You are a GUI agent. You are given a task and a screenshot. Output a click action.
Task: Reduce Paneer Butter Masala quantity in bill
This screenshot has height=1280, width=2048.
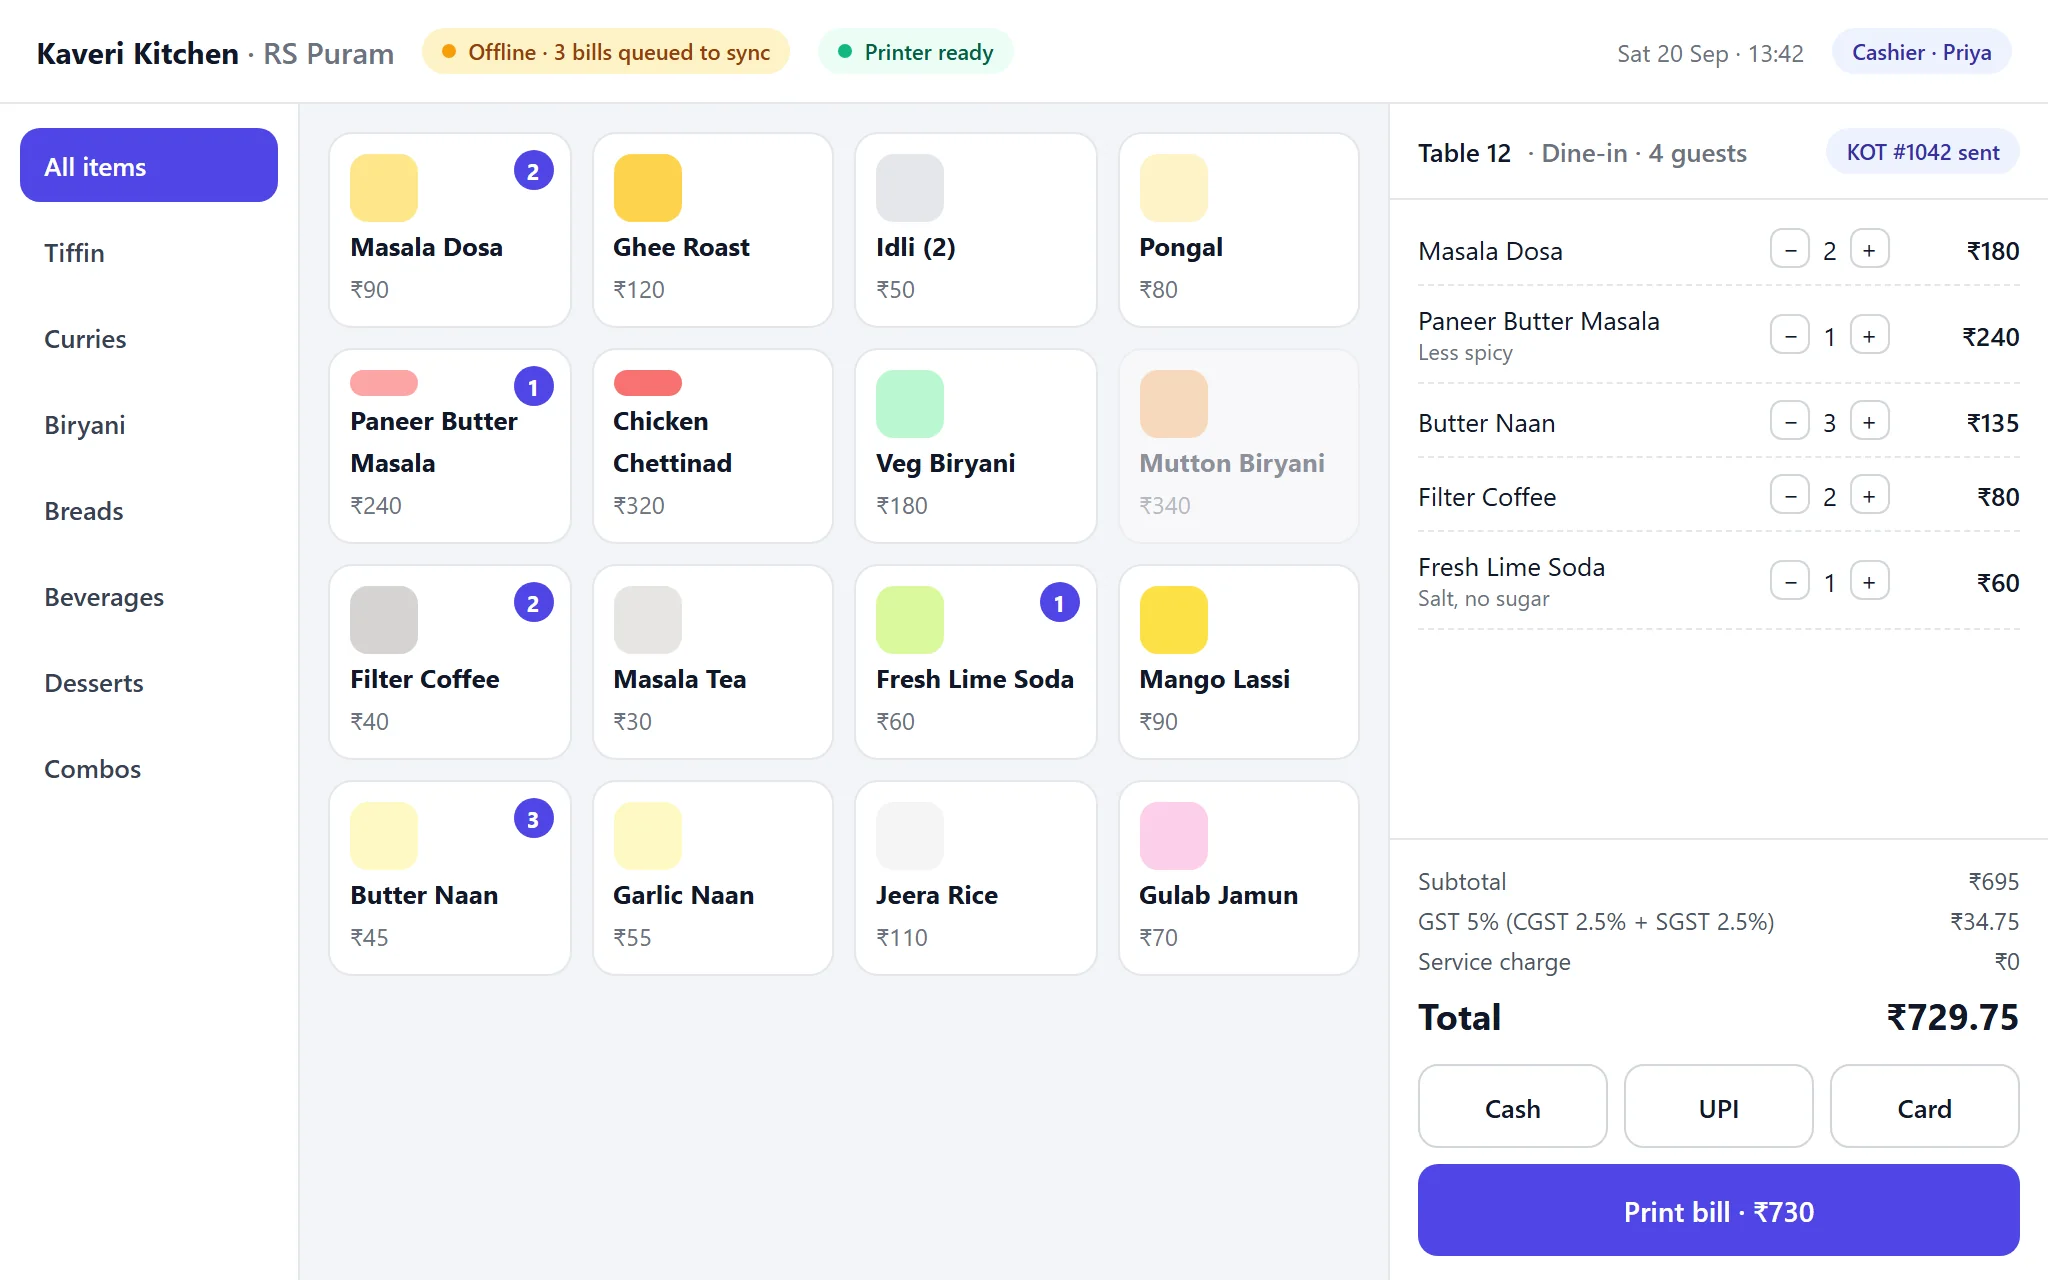click(x=1789, y=336)
